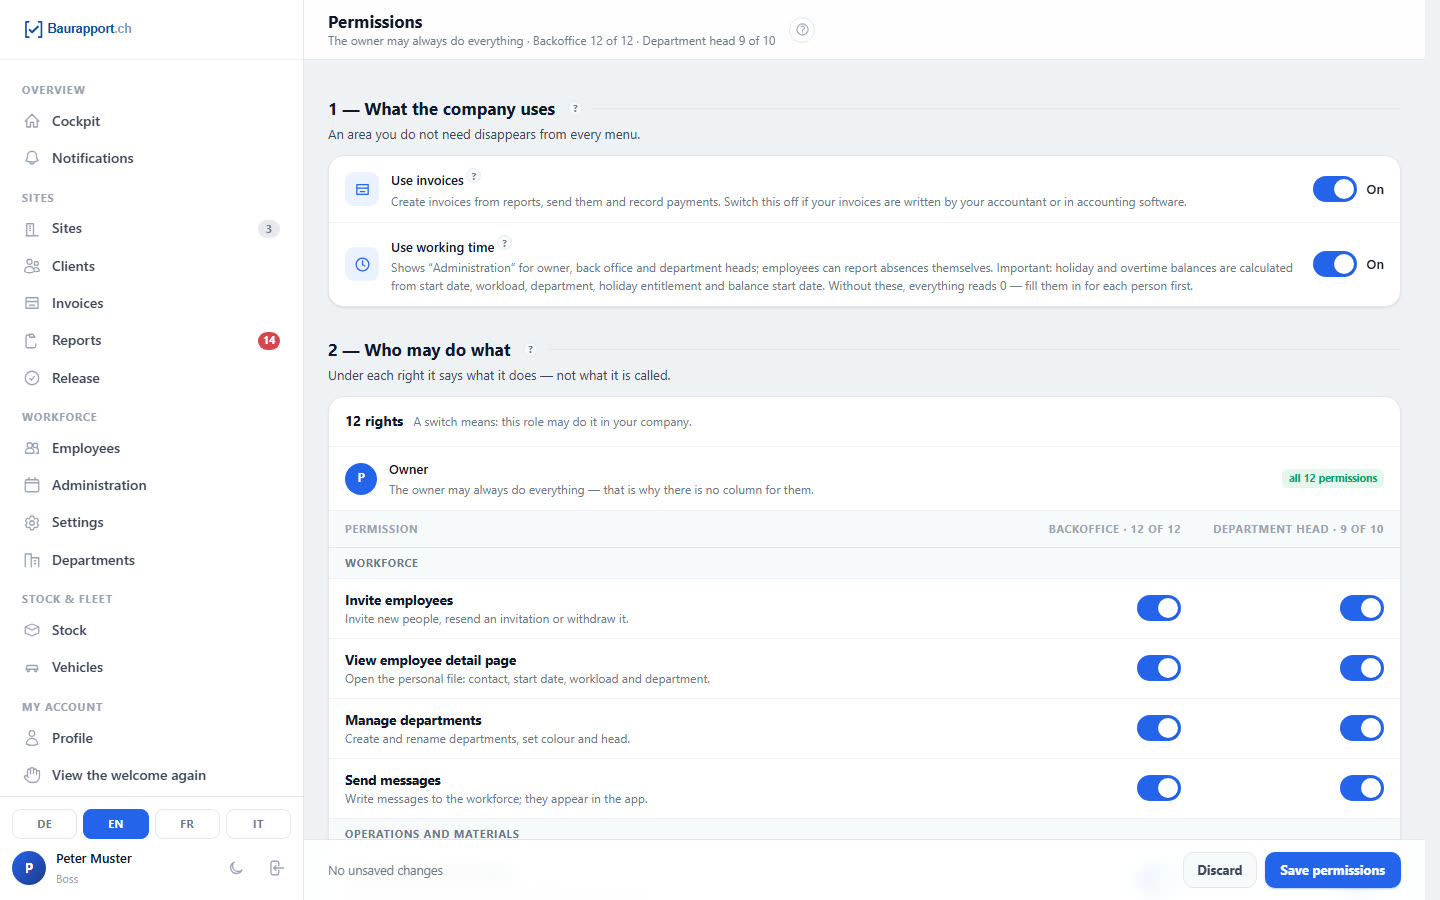Click Save permissions button
Screen dimensions: 1440x900
(1332, 870)
